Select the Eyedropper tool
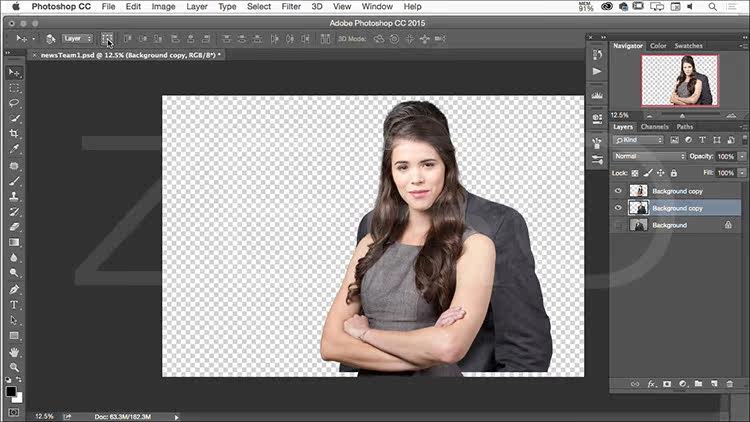The image size is (750, 422). click(14, 149)
